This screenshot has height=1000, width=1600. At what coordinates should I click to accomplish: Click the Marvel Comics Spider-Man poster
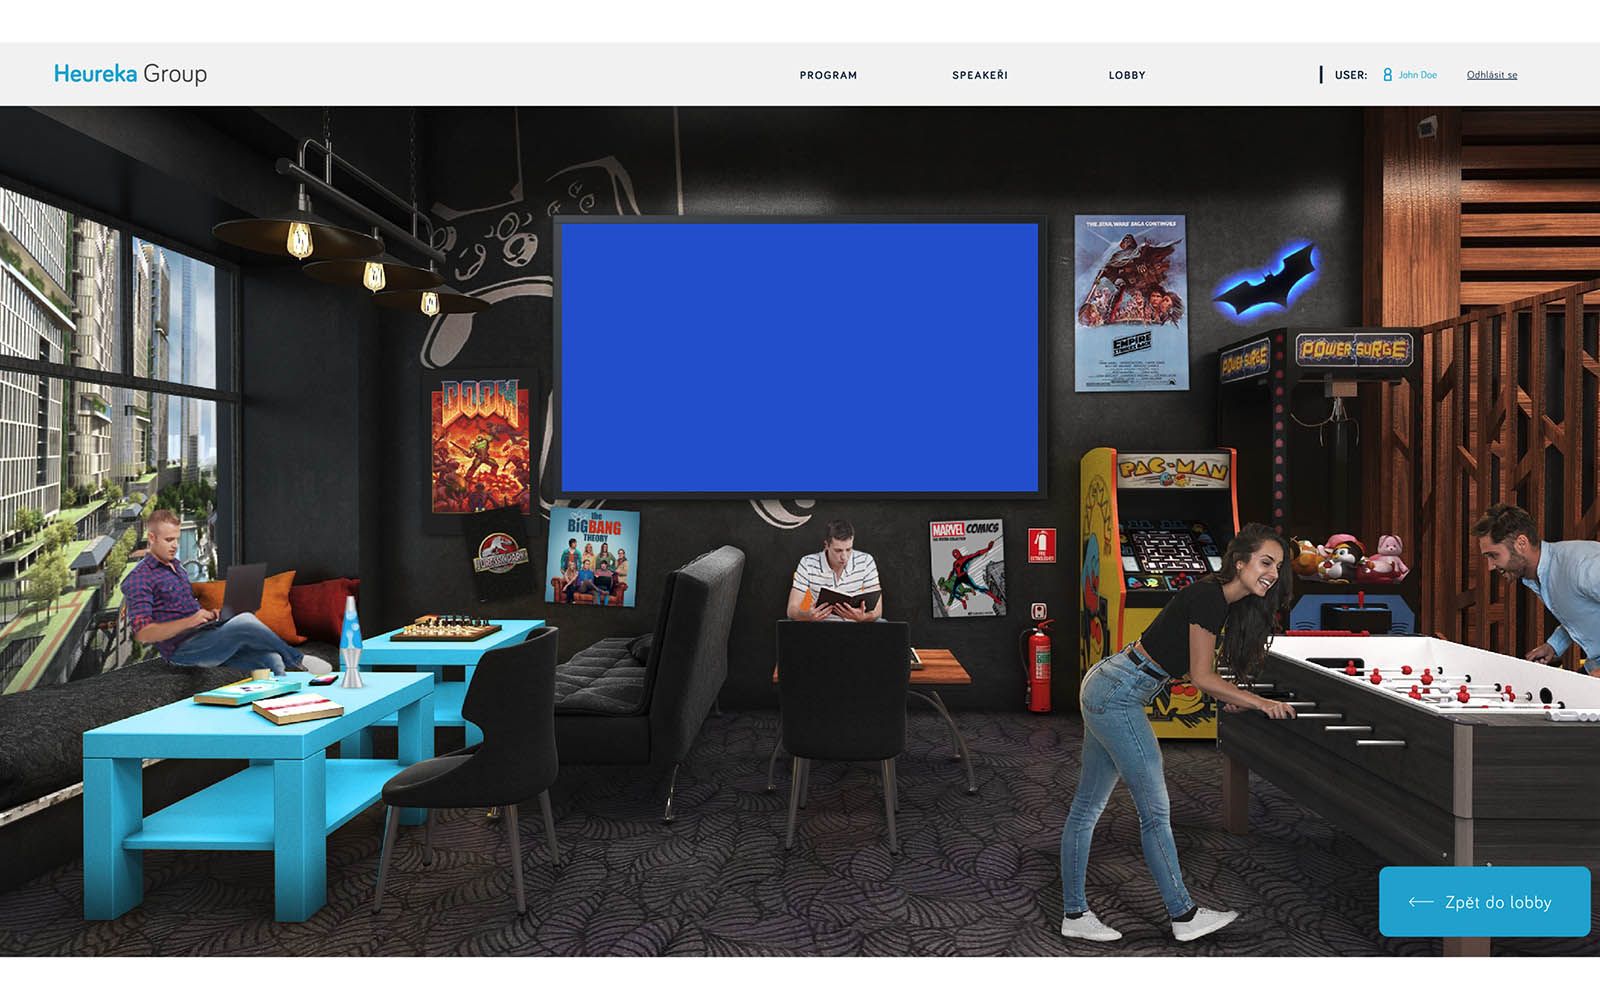click(x=966, y=567)
